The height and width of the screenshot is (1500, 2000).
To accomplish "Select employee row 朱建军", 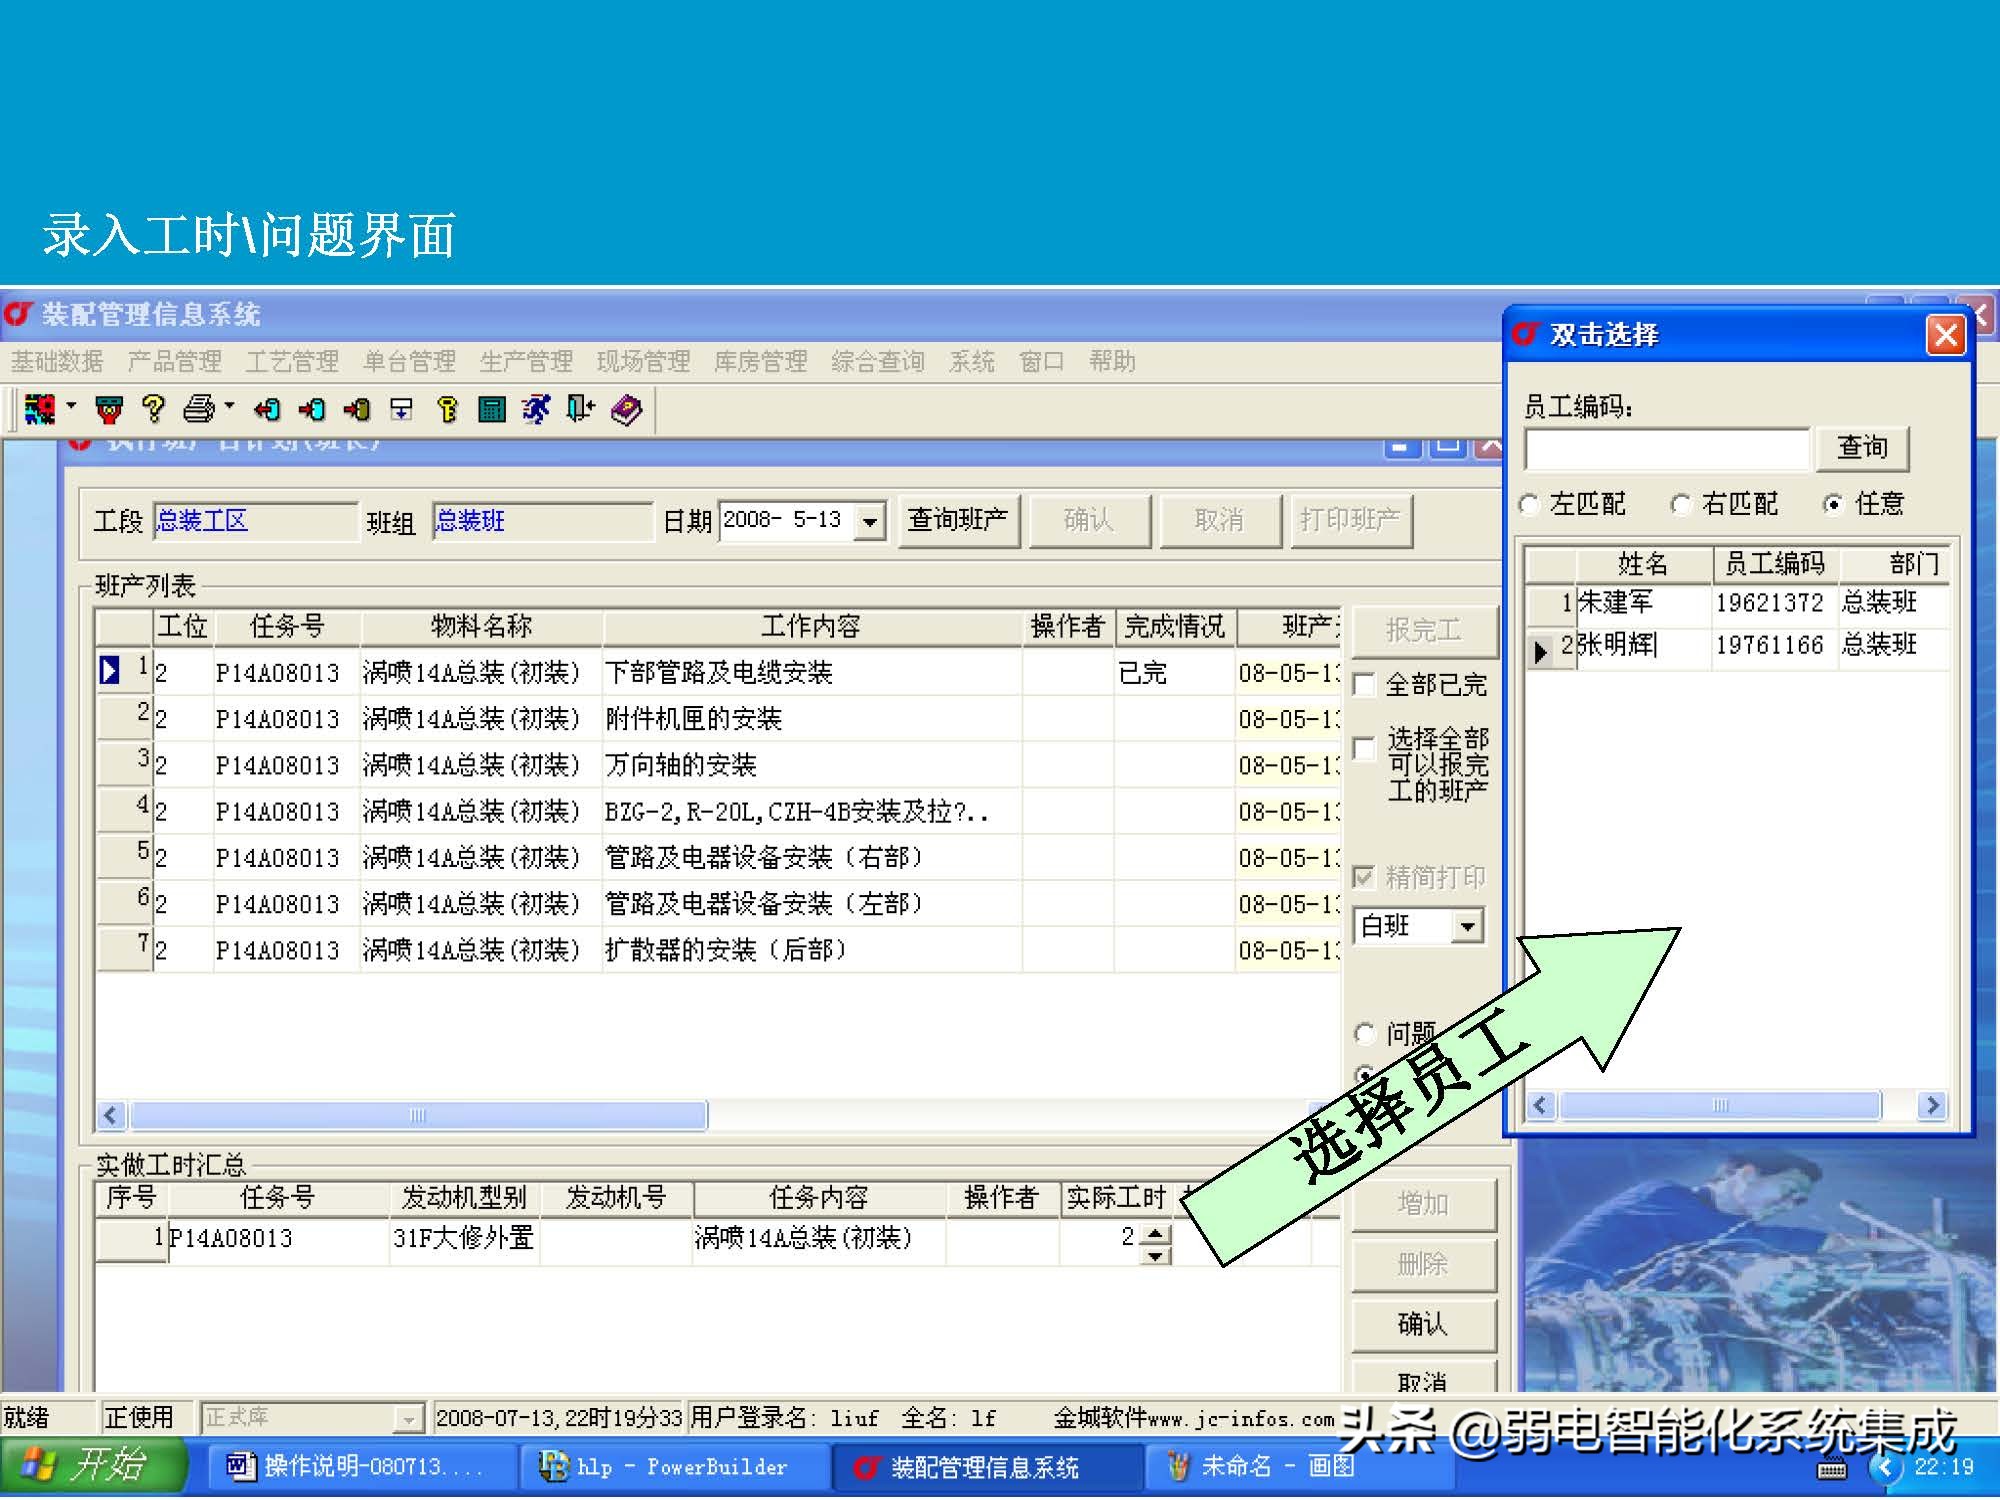I will 1738,603.
